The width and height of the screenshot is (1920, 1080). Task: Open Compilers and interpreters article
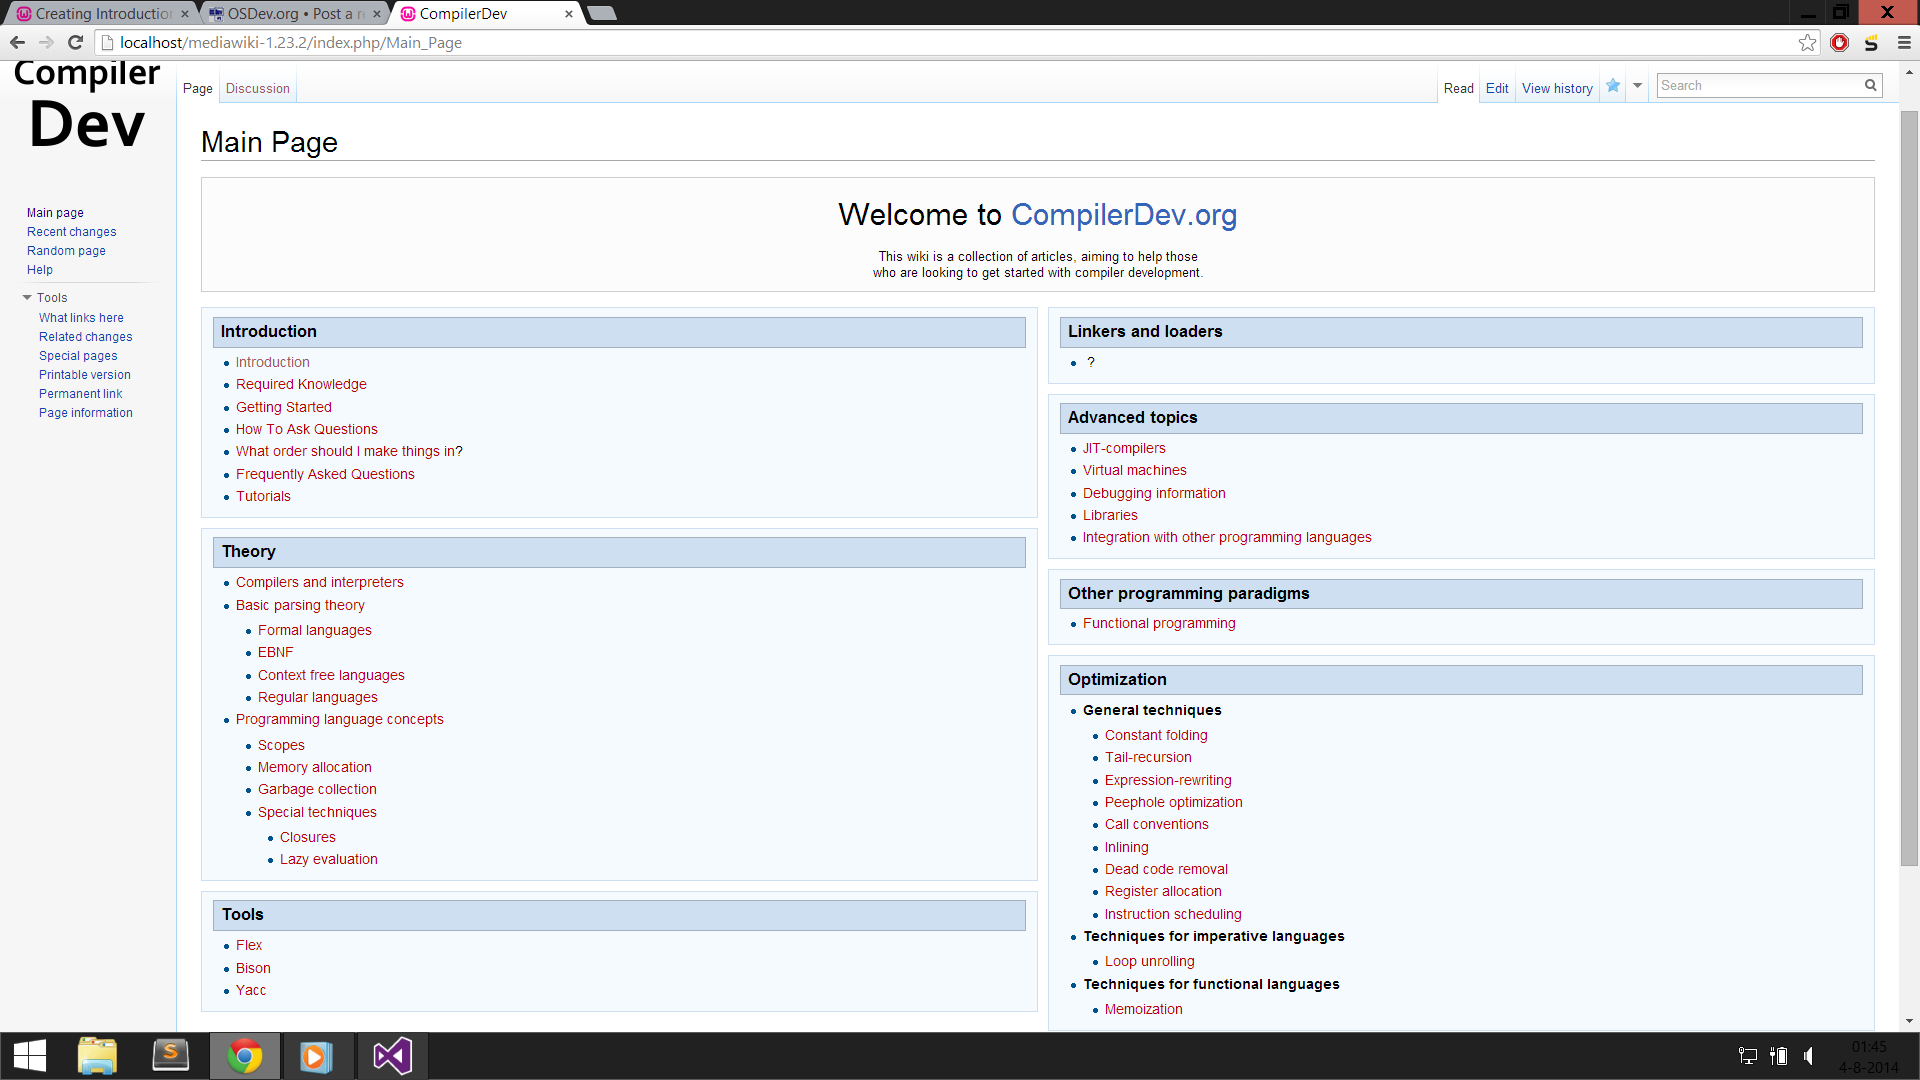pos(320,582)
